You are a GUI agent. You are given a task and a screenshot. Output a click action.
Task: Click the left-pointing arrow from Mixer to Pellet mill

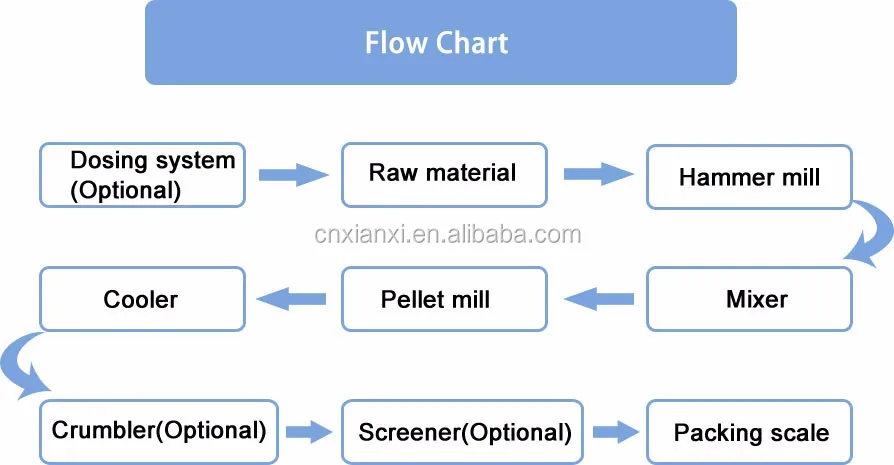click(598, 298)
